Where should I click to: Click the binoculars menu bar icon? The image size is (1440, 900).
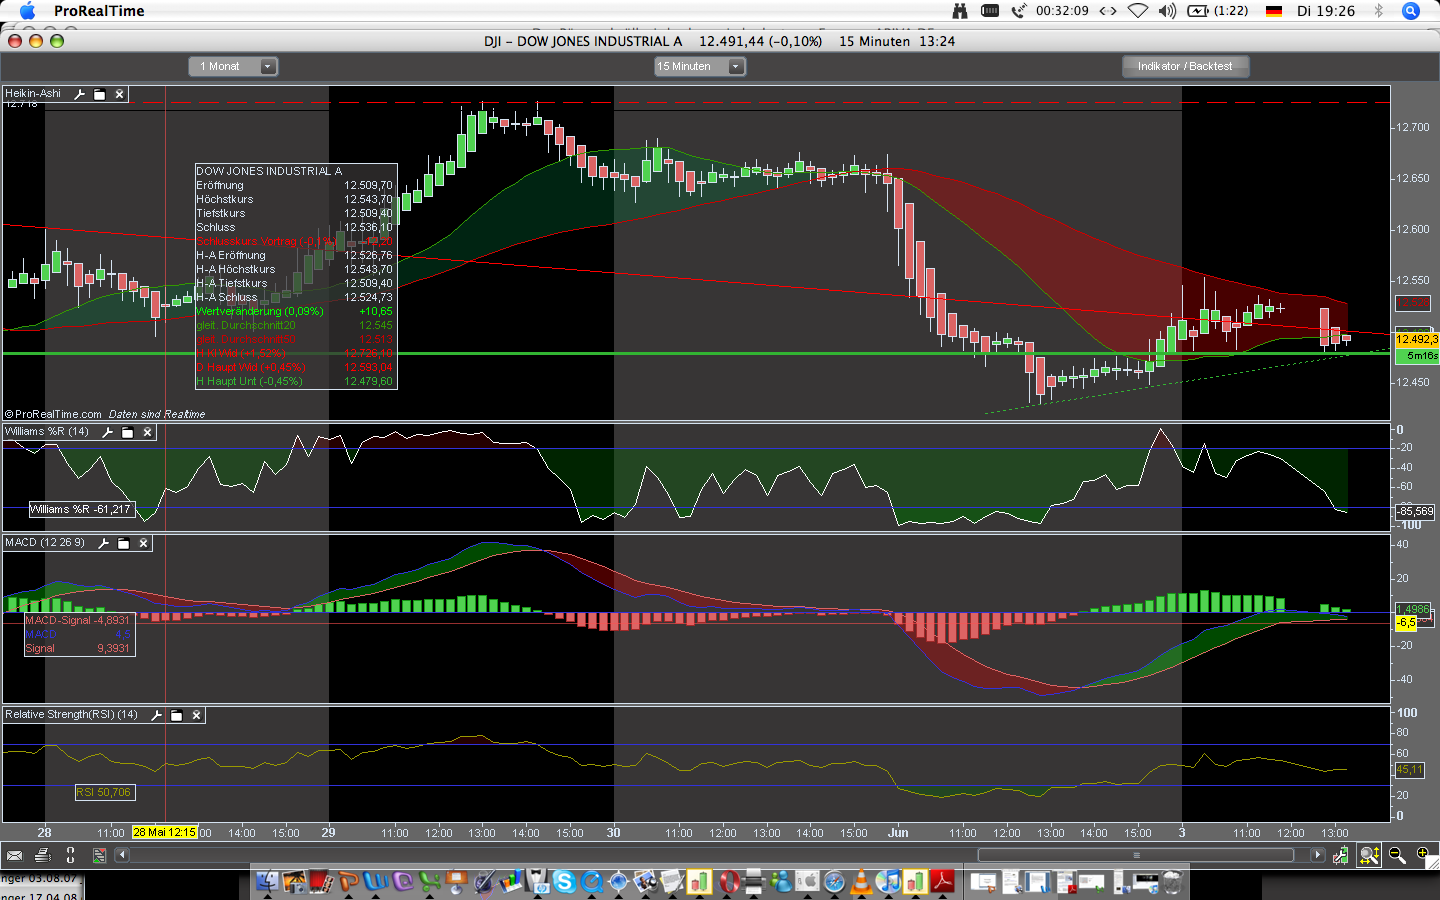pos(960,11)
